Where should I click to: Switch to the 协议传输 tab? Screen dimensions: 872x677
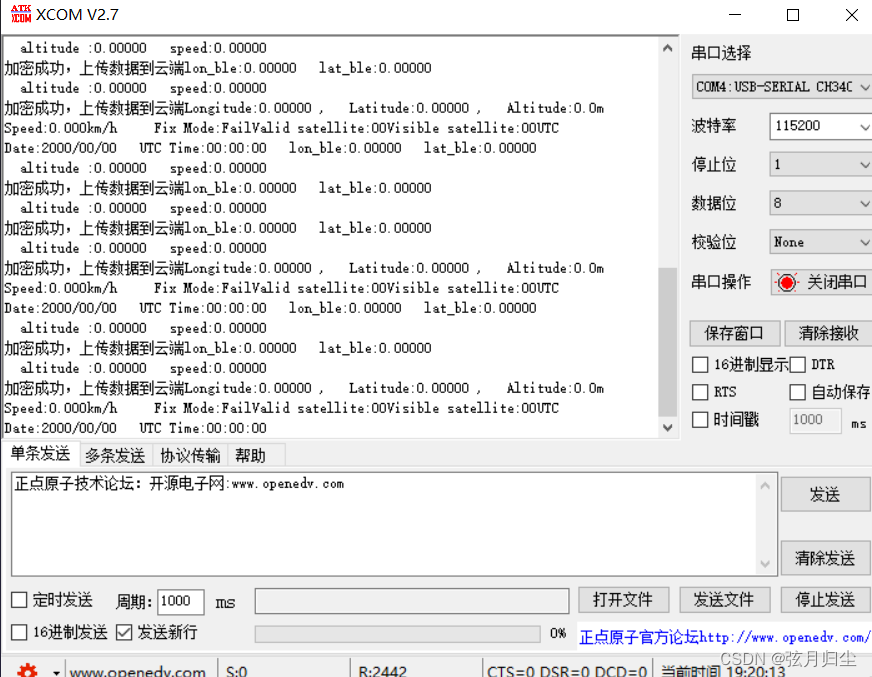click(190, 454)
